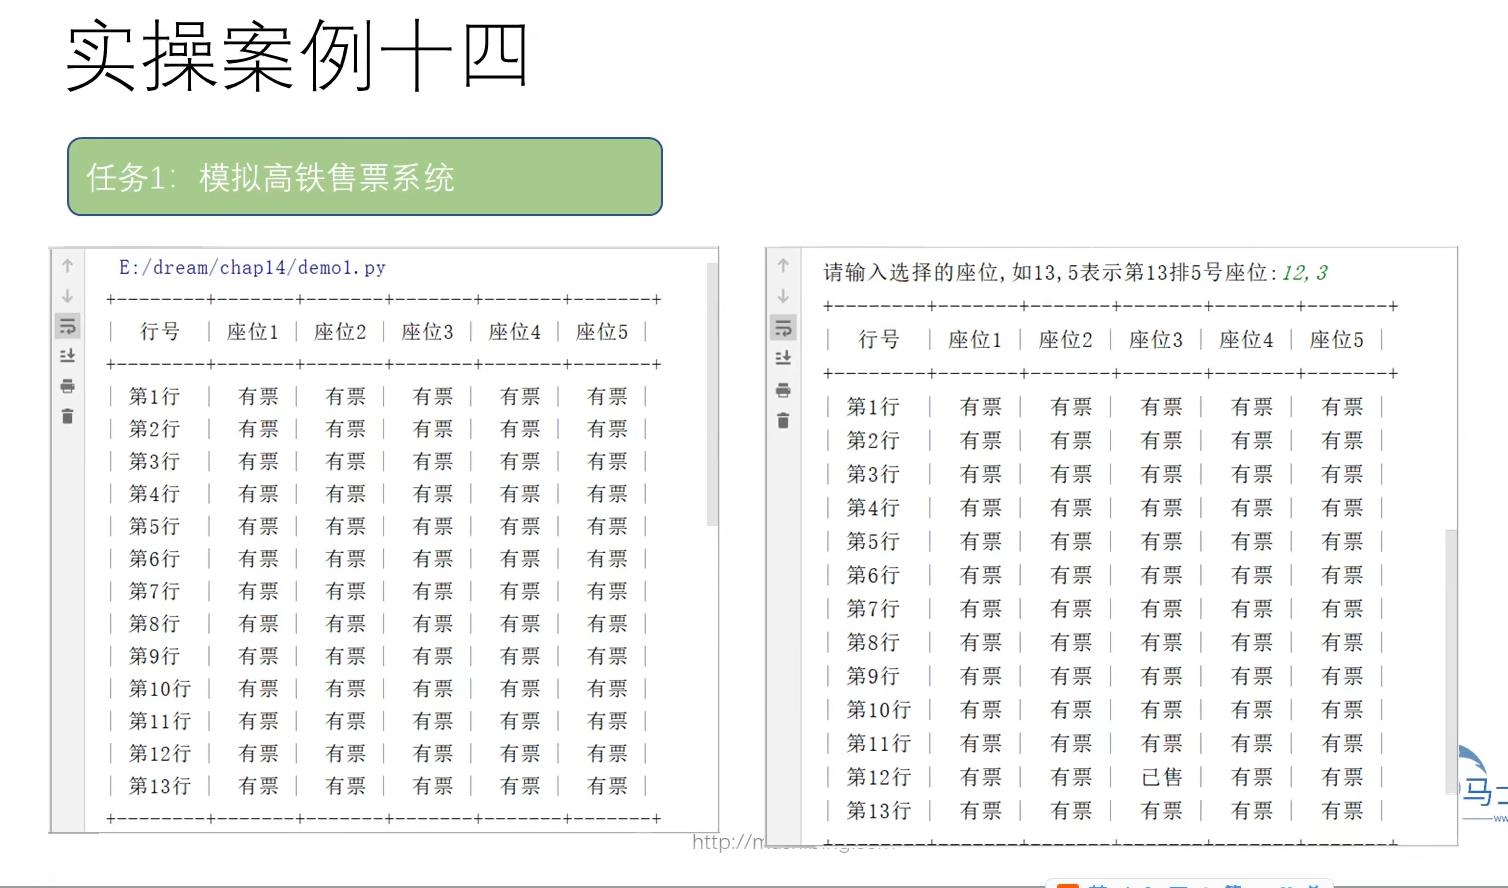
Task: Click the 座位5 header in right console
Action: 1337,340
